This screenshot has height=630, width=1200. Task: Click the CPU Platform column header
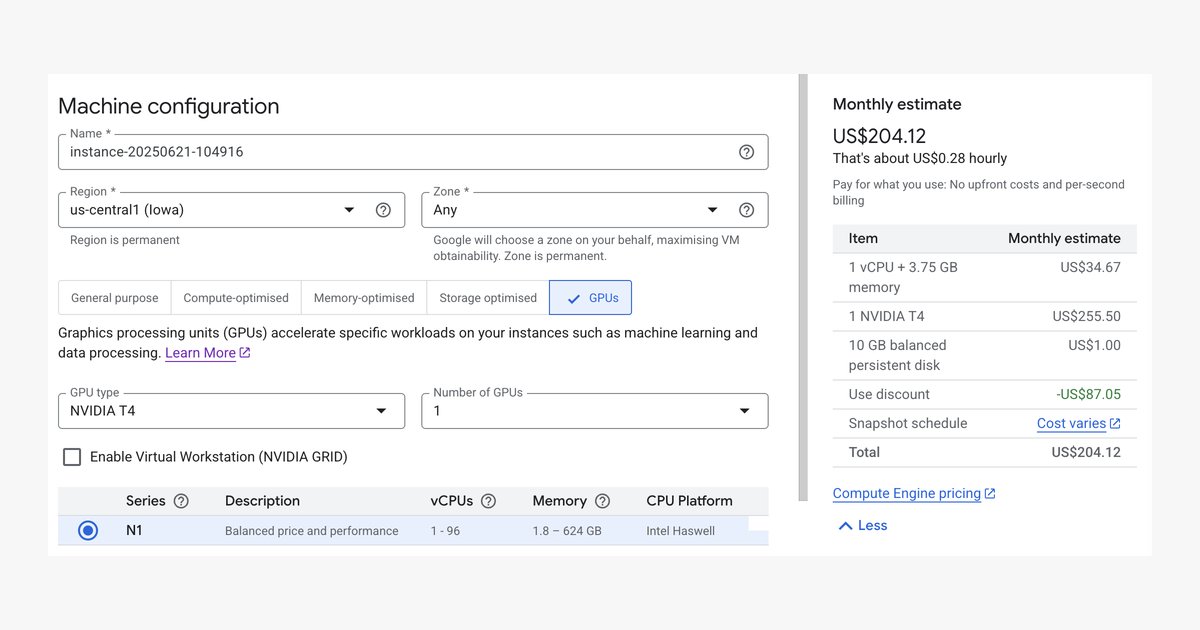[689, 501]
